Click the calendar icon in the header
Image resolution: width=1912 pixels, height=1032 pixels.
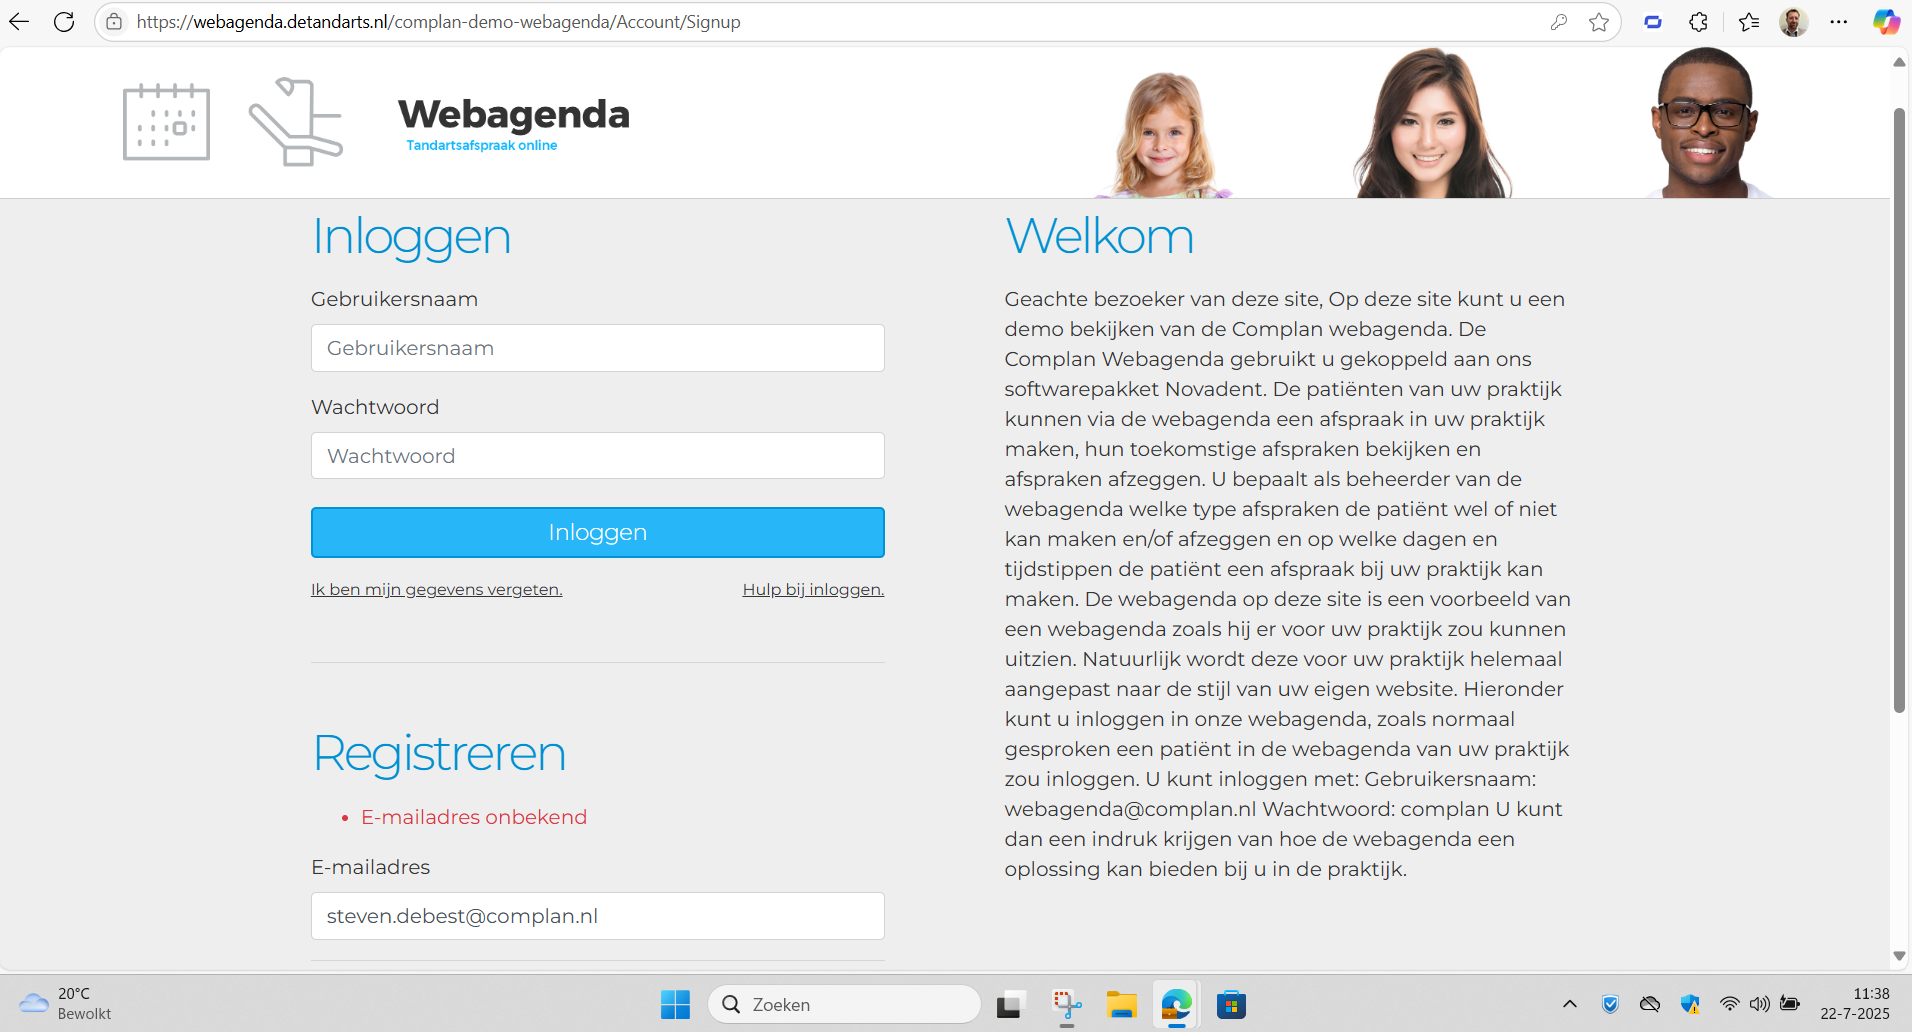point(166,122)
